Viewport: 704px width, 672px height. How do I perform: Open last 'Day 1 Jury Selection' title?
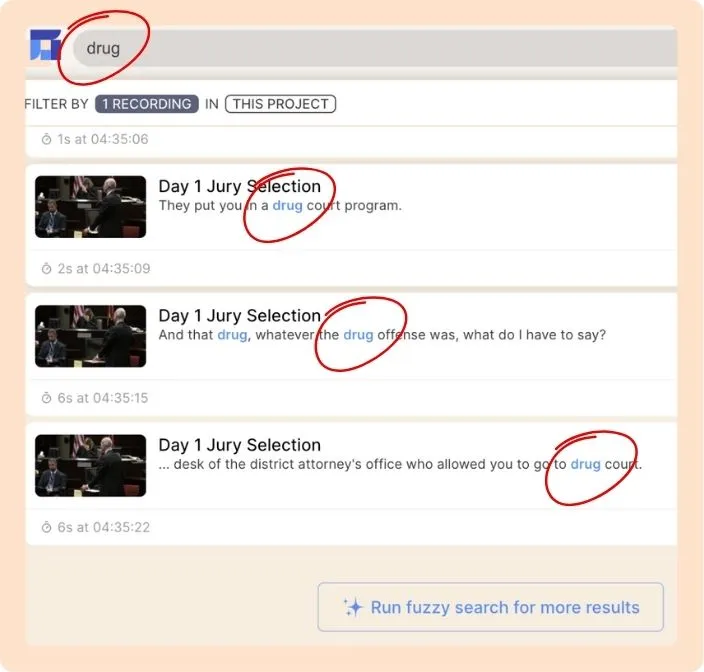(240, 445)
